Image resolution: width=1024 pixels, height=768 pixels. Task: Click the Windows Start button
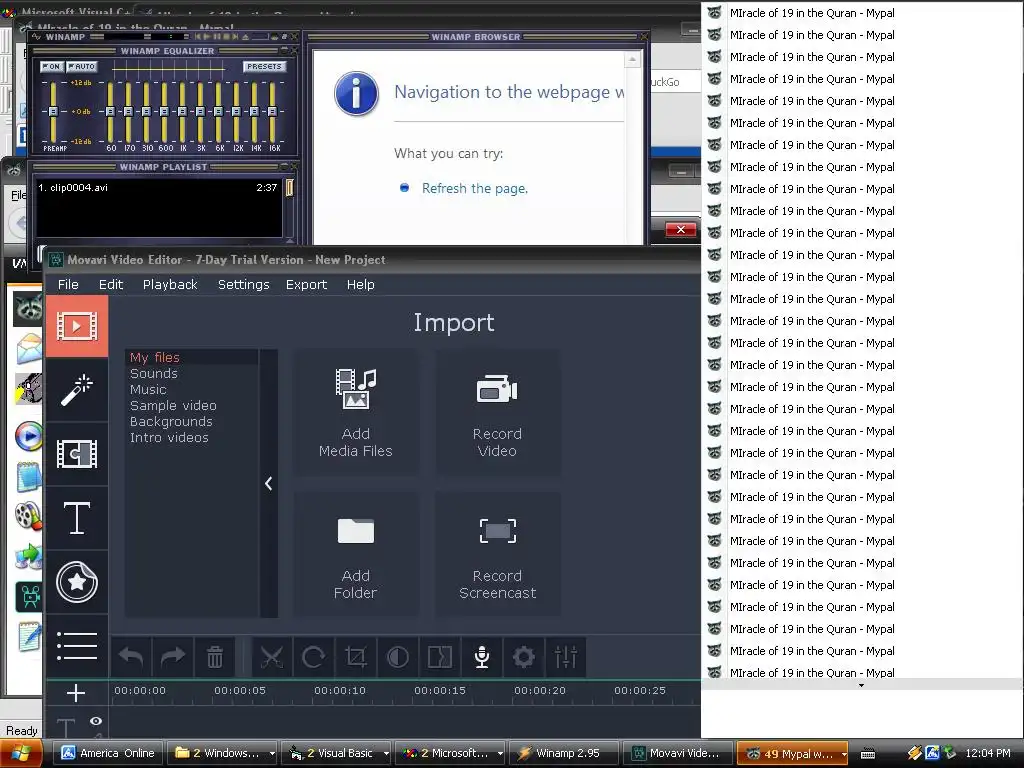[x=21, y=753]
